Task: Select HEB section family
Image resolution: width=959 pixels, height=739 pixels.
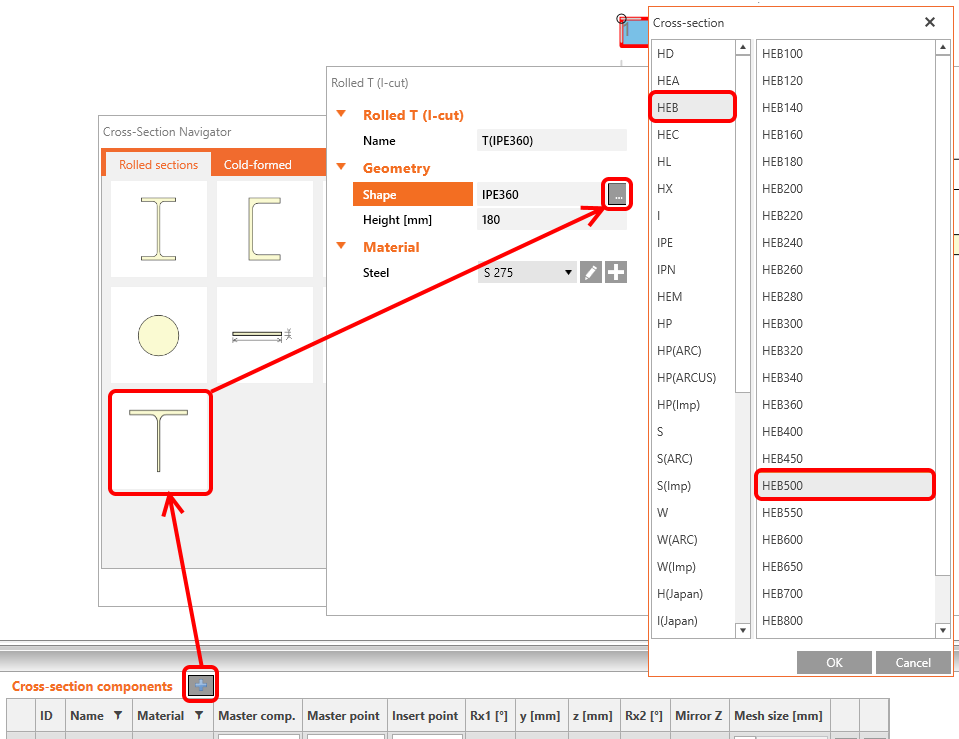Action: point(693,108)
